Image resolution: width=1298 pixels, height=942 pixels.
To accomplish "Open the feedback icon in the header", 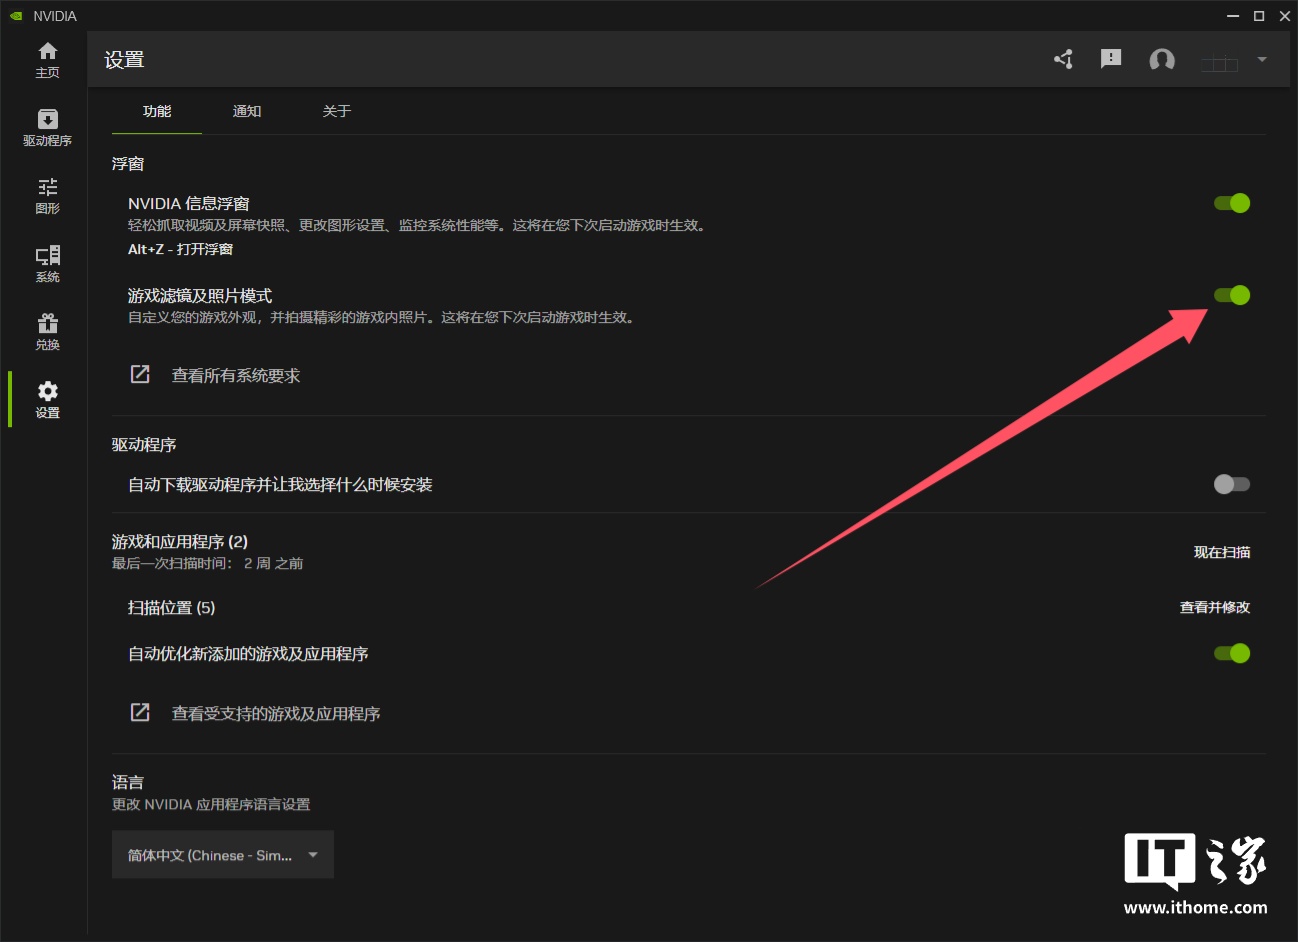I will click(x=1110, y=59).
